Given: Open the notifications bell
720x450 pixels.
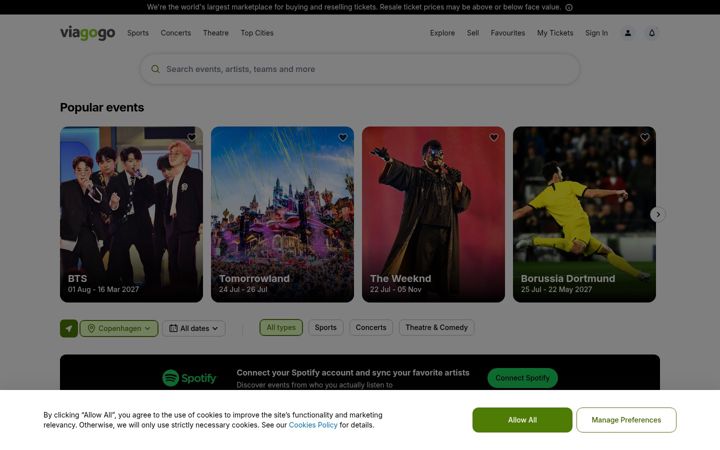Looking at the screenshot, I should (652, 33).
